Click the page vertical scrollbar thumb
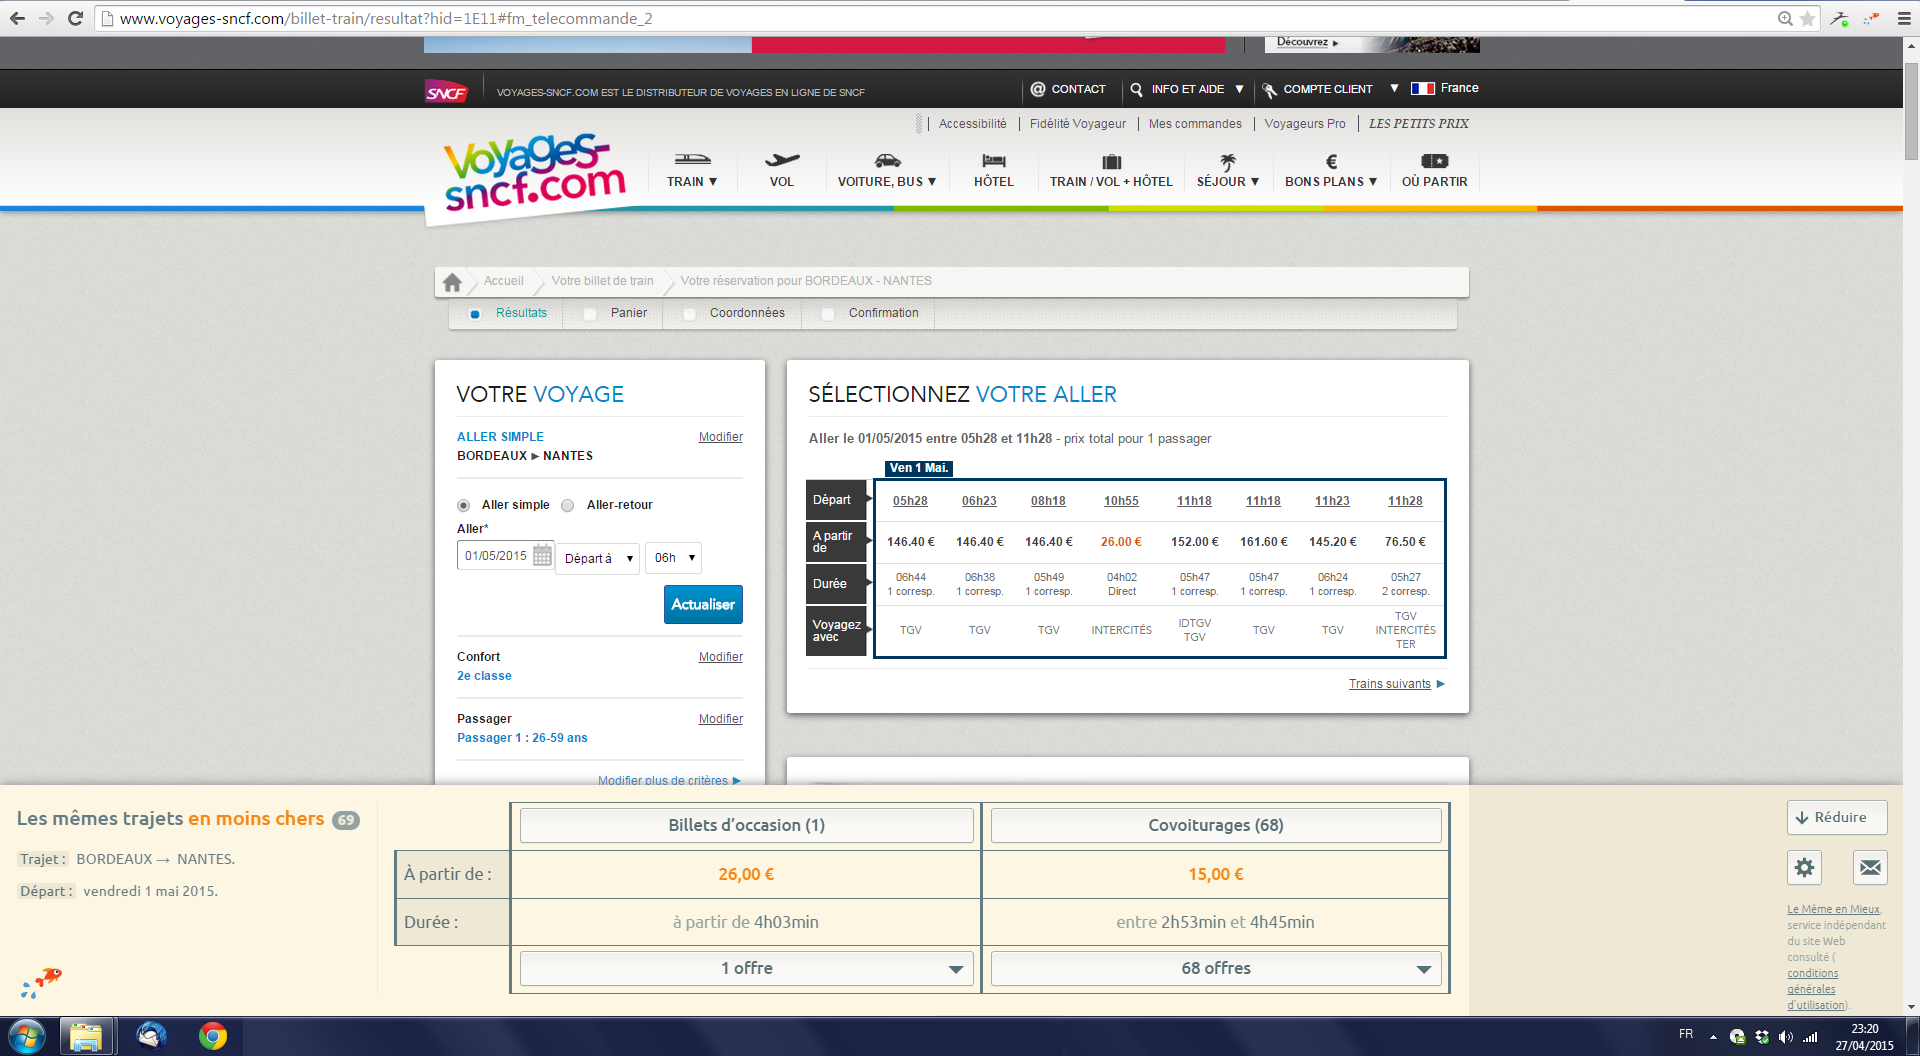Image resolution: width=1920 pixels, height=1056 pixels. coord(1911,110)
